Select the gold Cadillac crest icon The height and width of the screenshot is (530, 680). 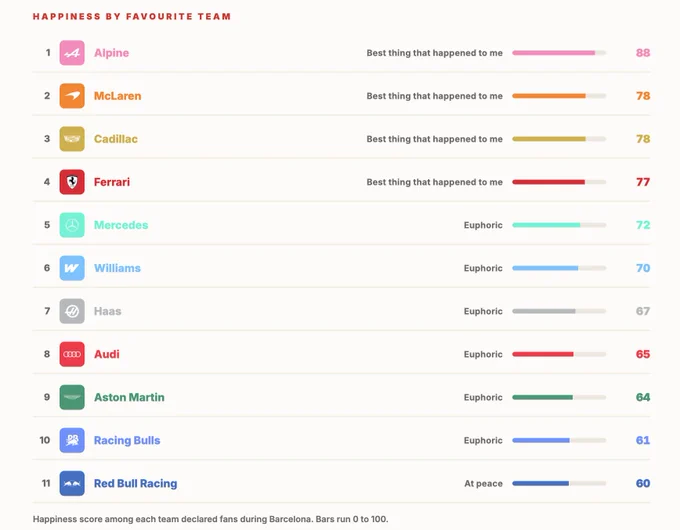click(x=72, y=139)
